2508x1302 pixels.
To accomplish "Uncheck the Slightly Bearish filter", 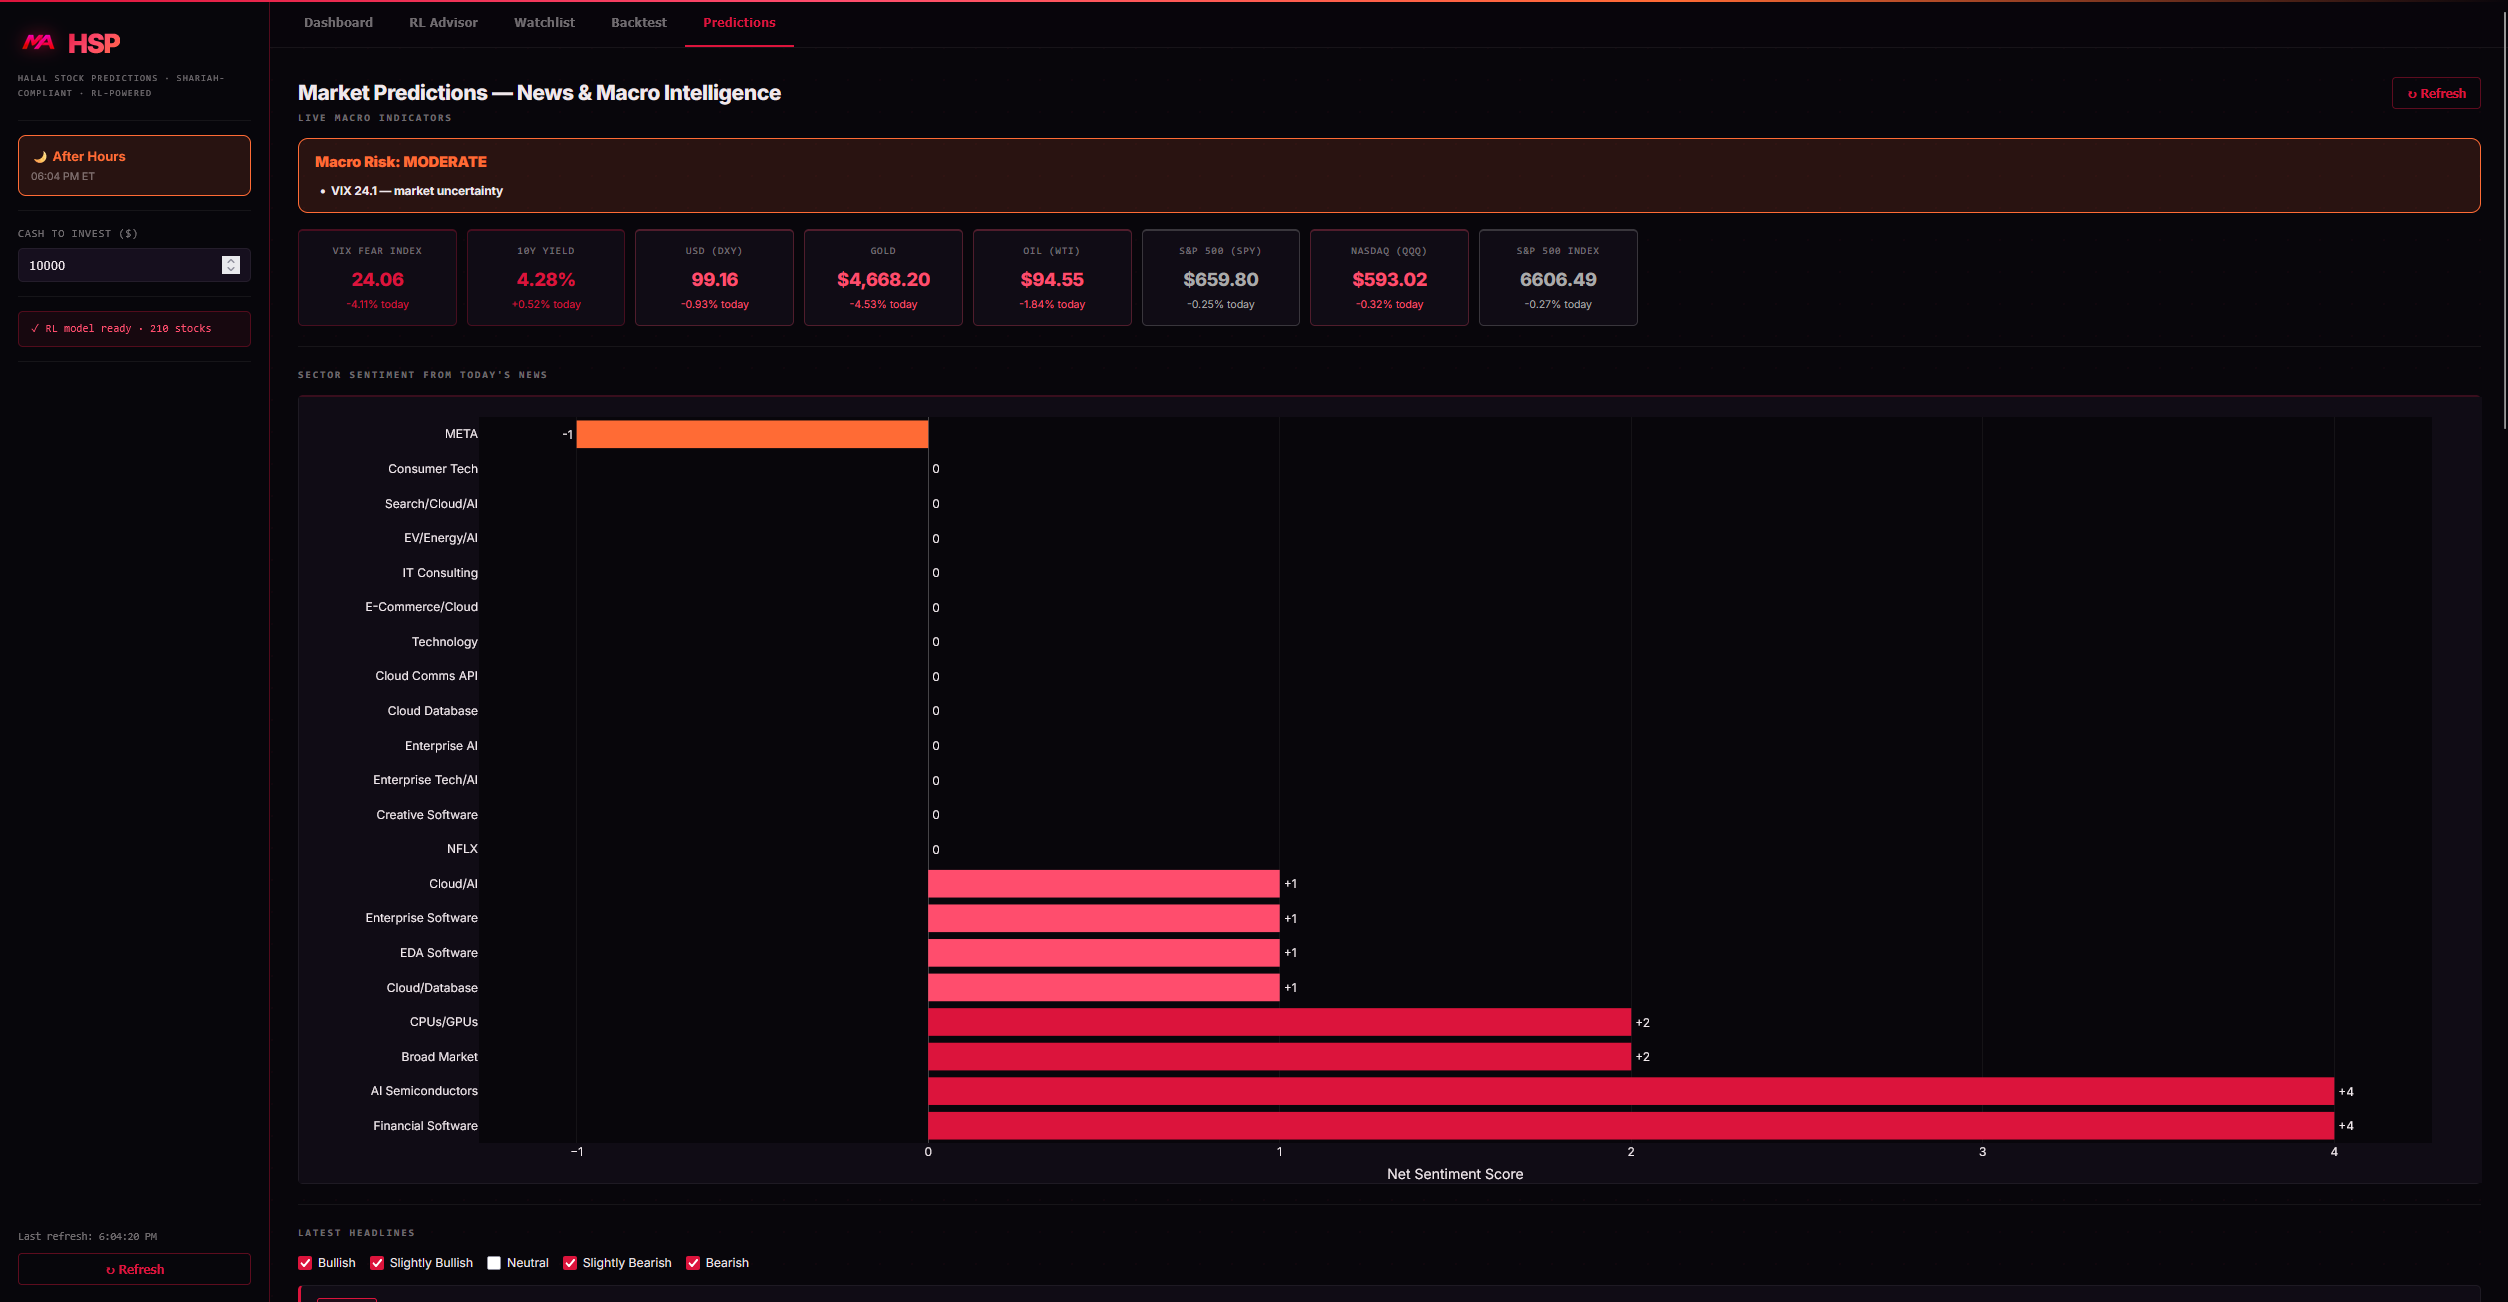I will pyautogui.click(x=570, y=1263).
